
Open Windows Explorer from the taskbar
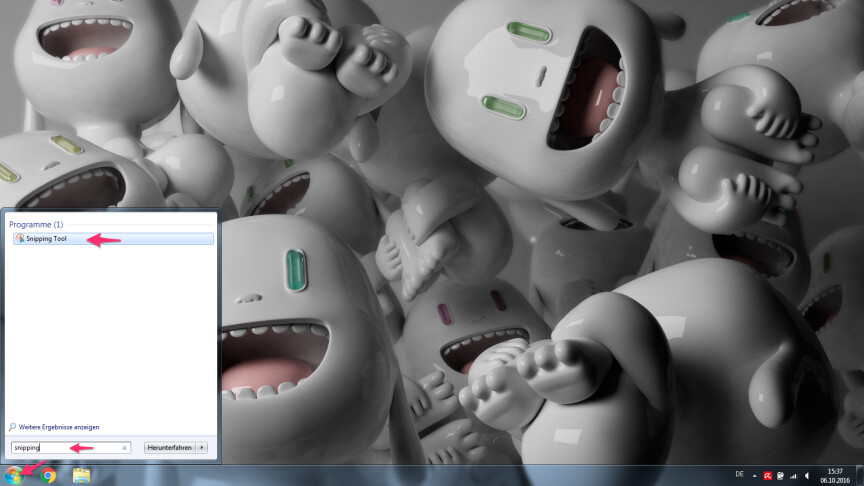(81, 475)
